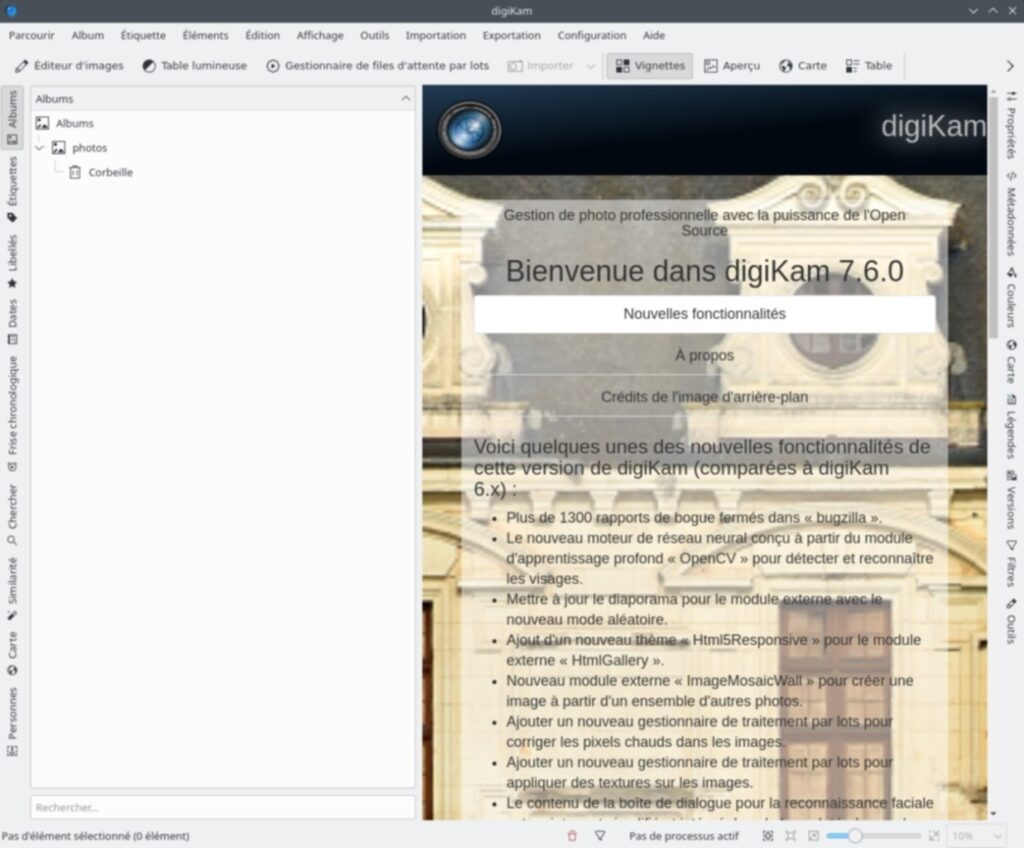Image resolution: width=1024 pixels, height=848 pixels.
Task: Open the Outils menu
Action: (374, 35)
